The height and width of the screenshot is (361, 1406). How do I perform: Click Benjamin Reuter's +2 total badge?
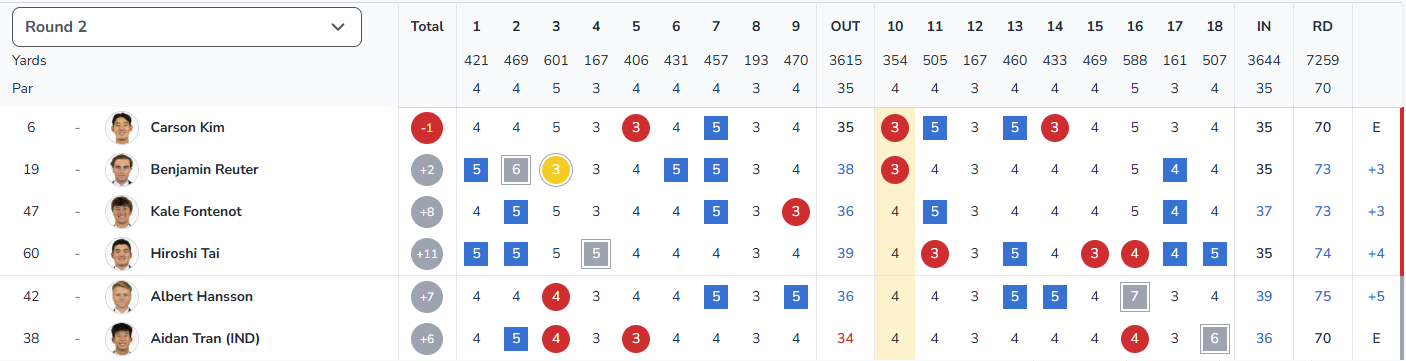click(427, 170)
